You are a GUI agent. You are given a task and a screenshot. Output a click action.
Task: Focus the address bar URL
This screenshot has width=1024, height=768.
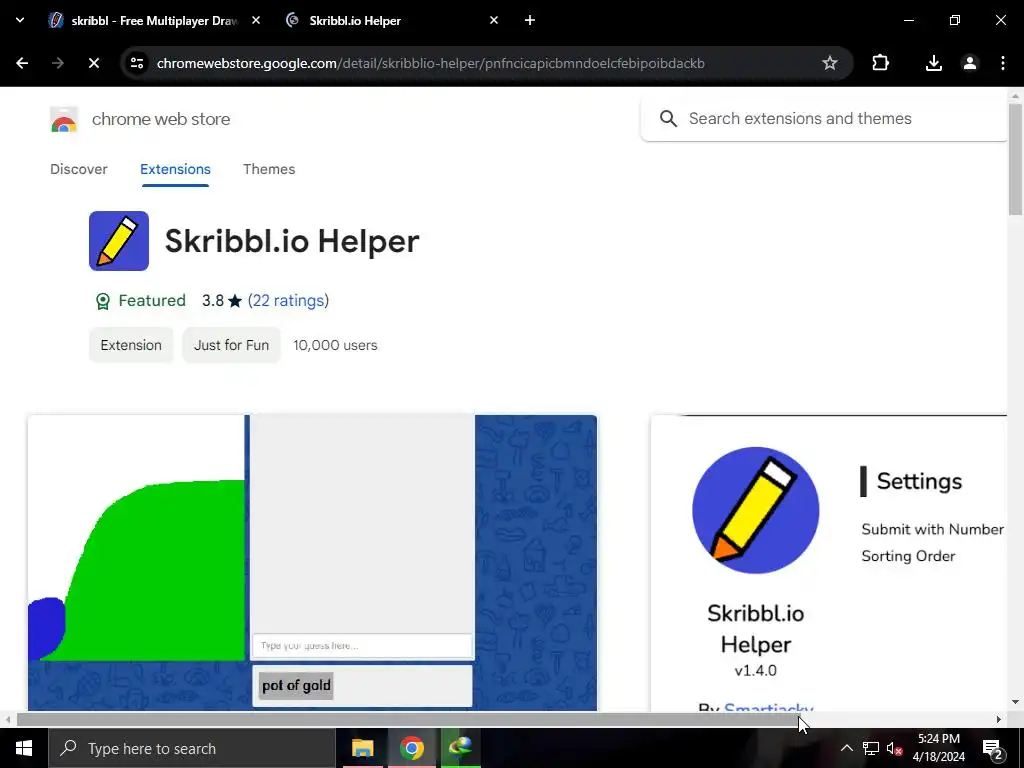click(430, 63)
